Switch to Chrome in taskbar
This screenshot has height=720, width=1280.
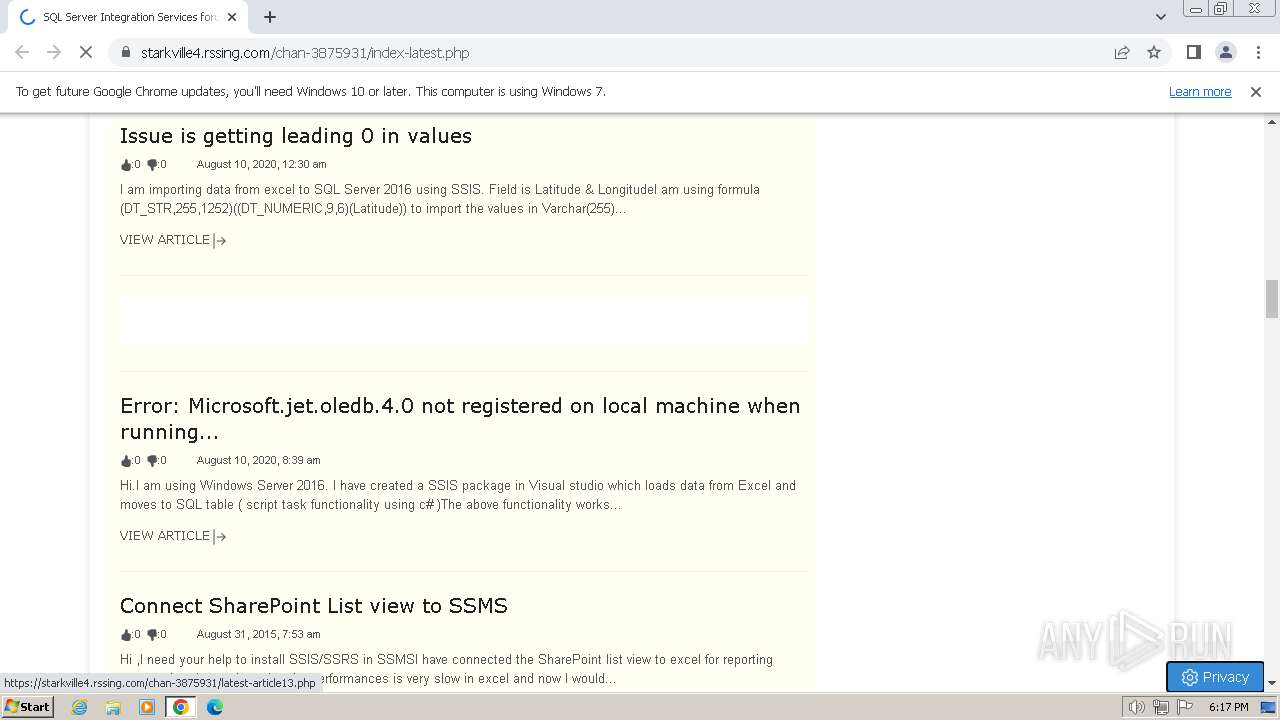181,707
